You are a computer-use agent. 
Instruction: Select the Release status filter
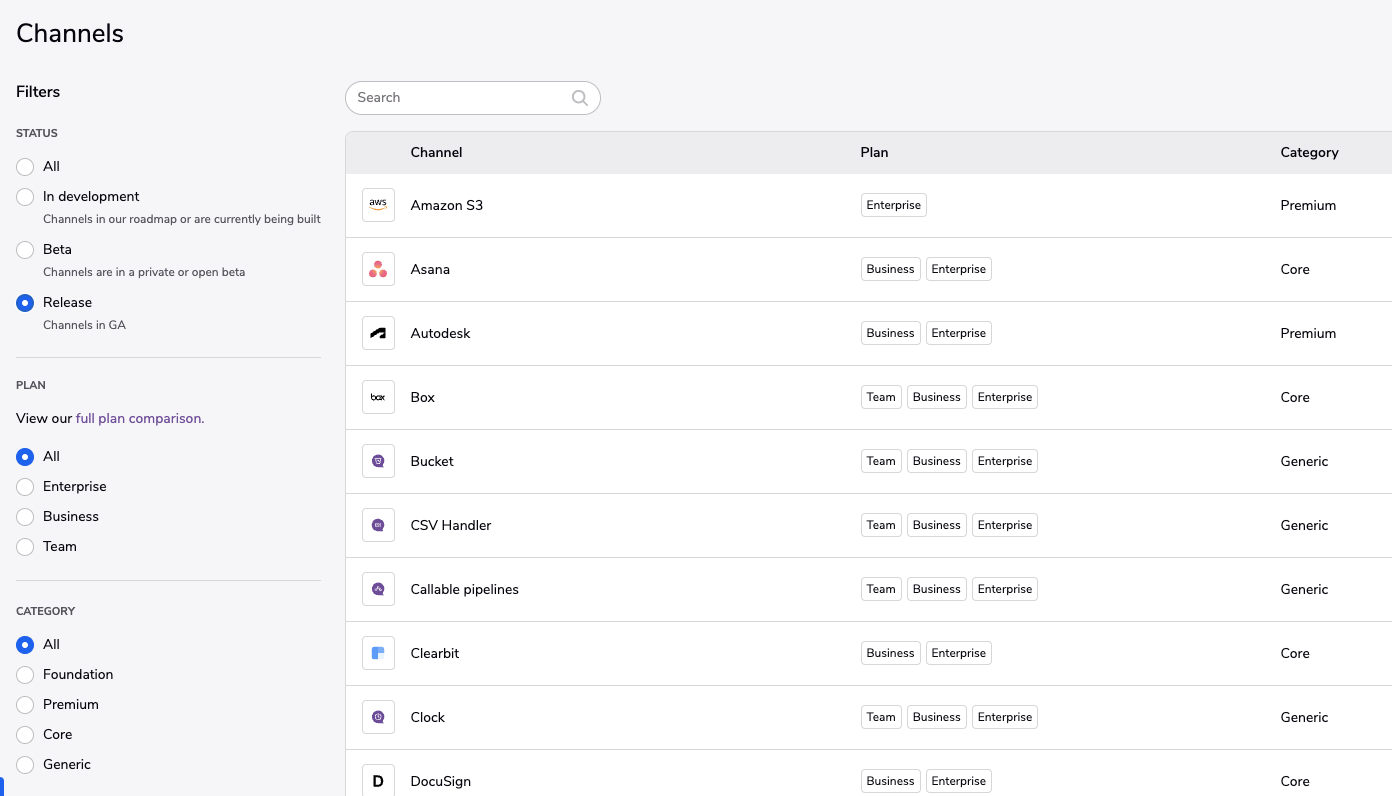(x=25, y=303)
